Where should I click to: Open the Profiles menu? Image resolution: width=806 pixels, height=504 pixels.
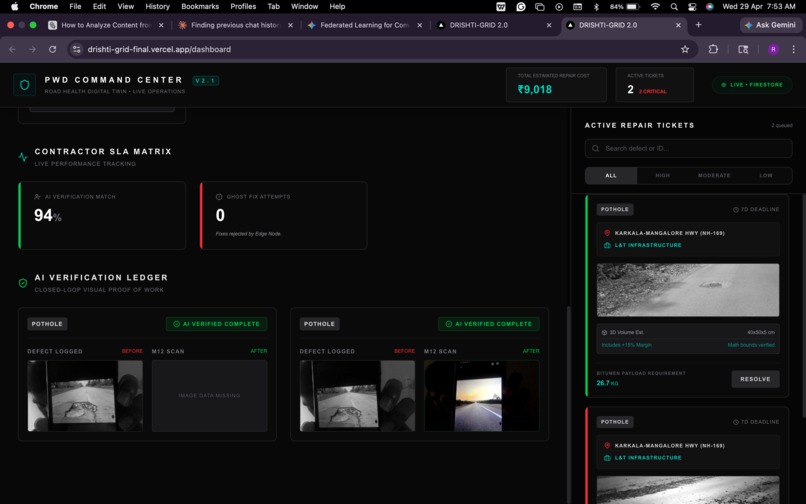243,7
